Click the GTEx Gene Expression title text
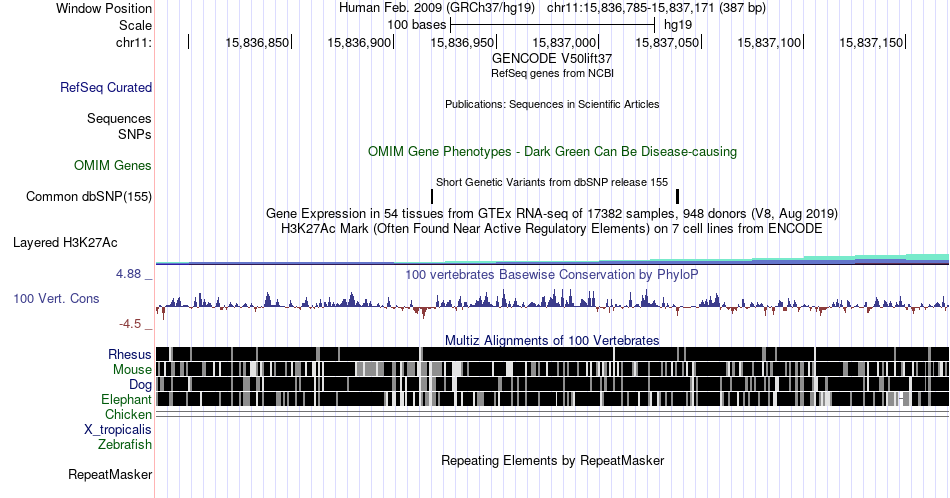This screenshot has width=950, height=498. coord(552,213)
